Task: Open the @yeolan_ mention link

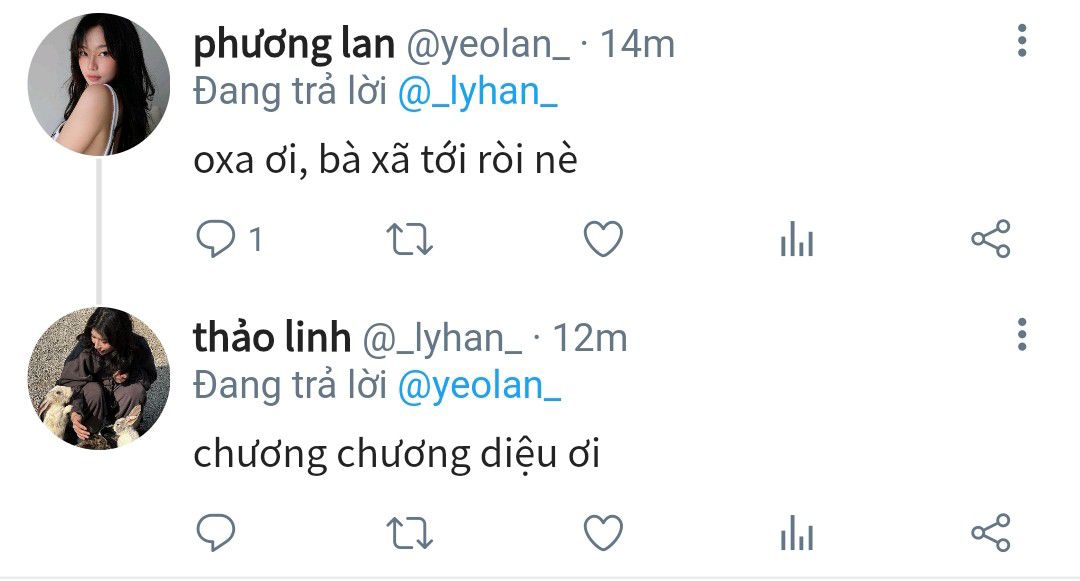Action: (479, 386)
